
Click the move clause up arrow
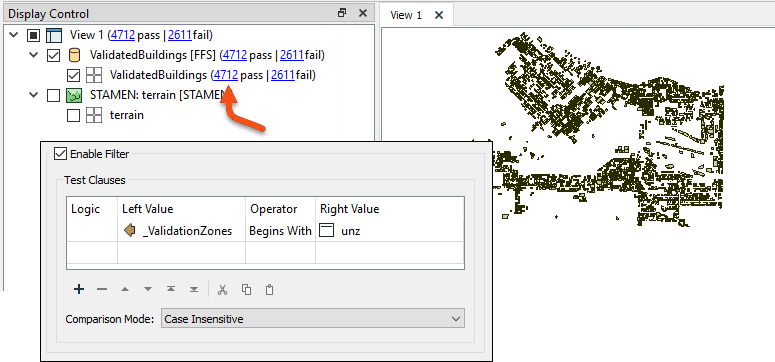pyautogui.click(x=125, y=289)
